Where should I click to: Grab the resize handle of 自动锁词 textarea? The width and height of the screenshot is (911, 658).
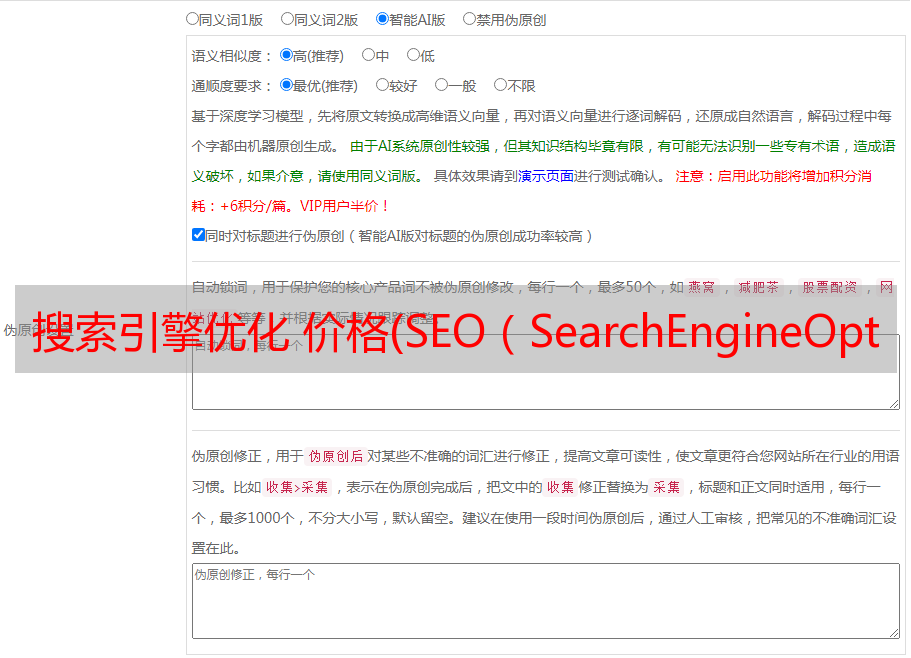(x=894, y=404)
